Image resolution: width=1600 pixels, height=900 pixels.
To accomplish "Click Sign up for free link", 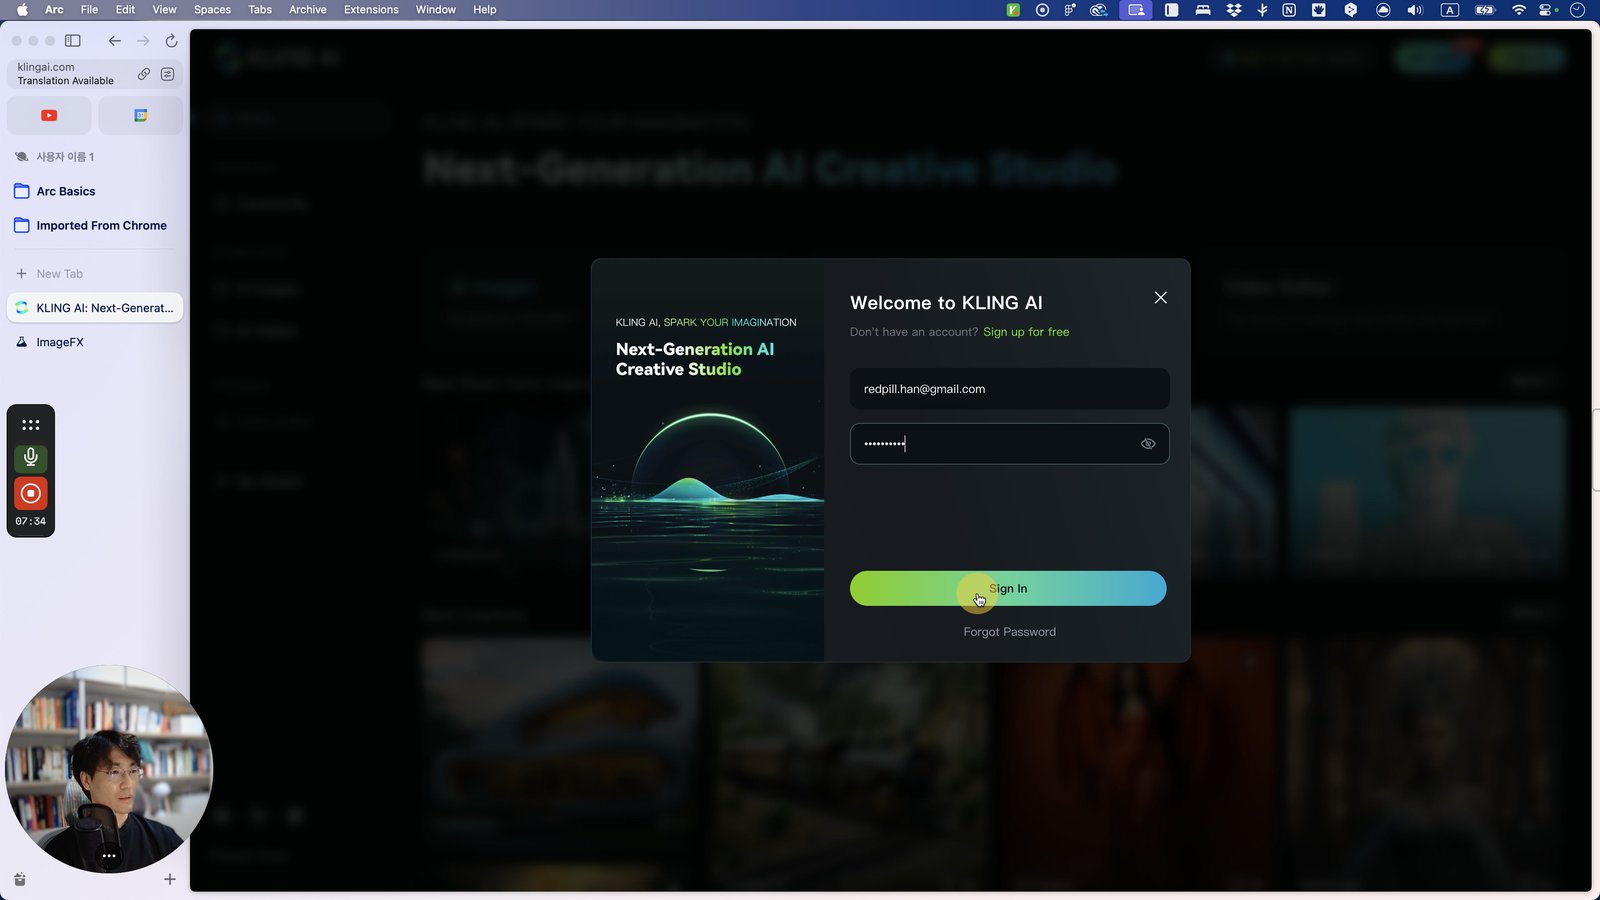I will (x=1026, y=332).
